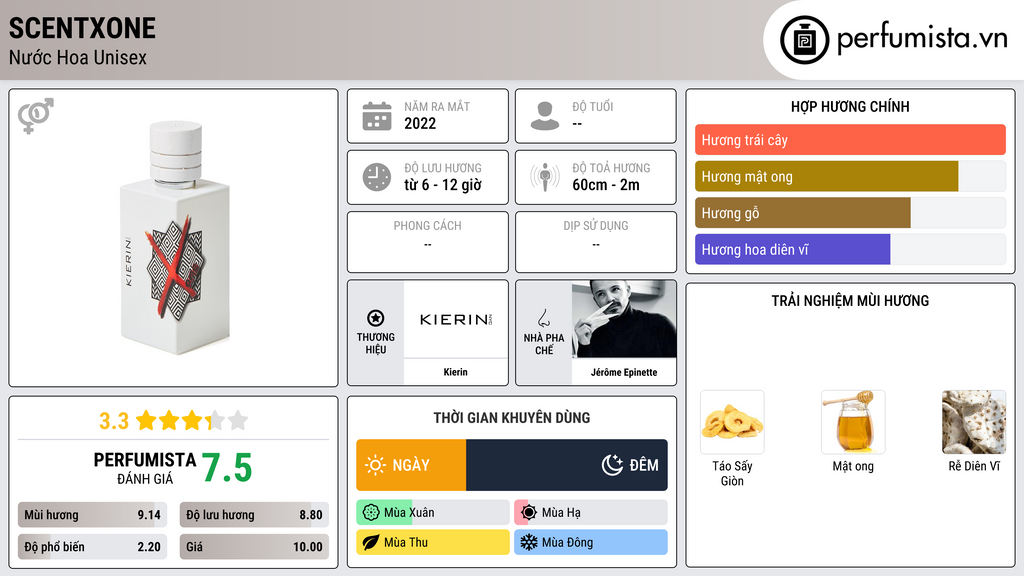Select the Táo Sấy Giòn note image
The width and height of the screenshot is (1024, 576).
[x=732, y=422]
